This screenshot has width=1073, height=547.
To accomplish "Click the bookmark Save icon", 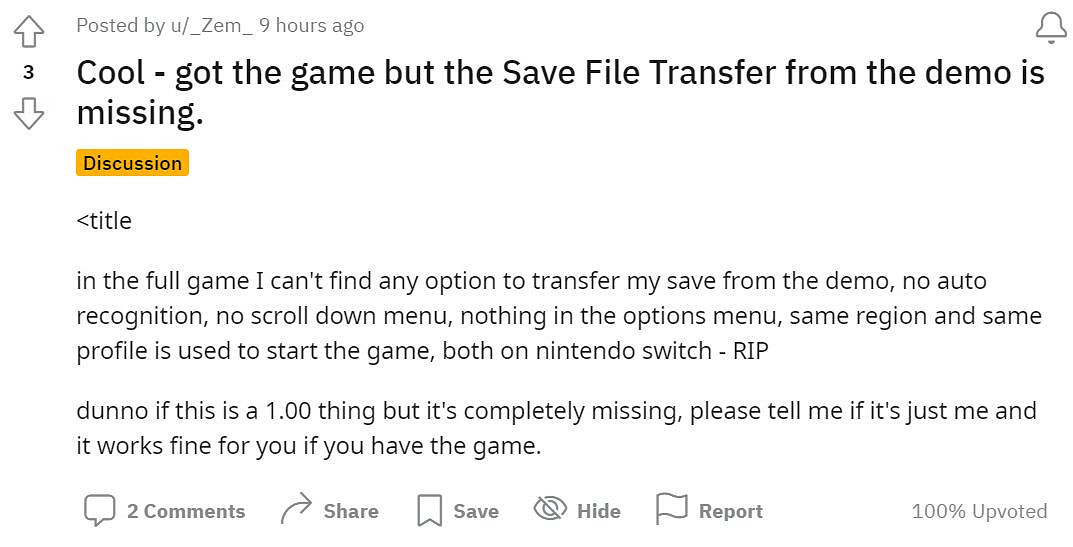I will pyautogui.click(x=429, y=511).
